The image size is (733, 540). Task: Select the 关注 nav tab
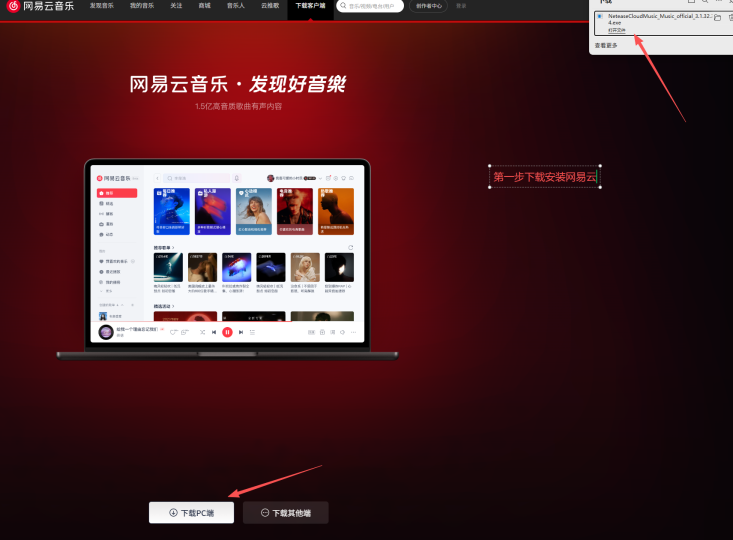pos(176,6)
